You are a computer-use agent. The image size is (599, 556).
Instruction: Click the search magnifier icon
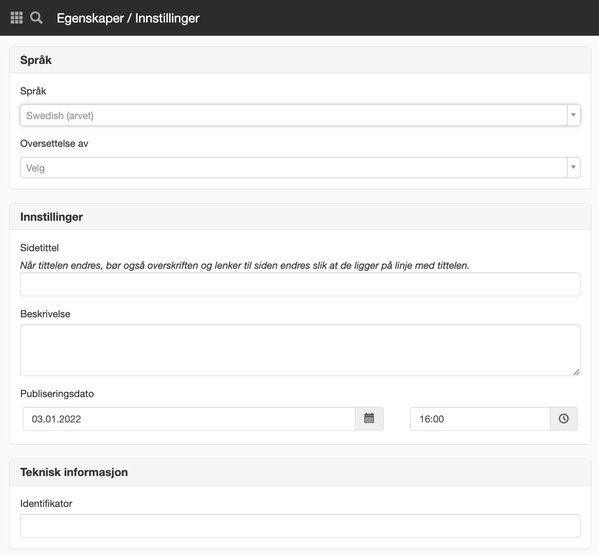(36, 18)
